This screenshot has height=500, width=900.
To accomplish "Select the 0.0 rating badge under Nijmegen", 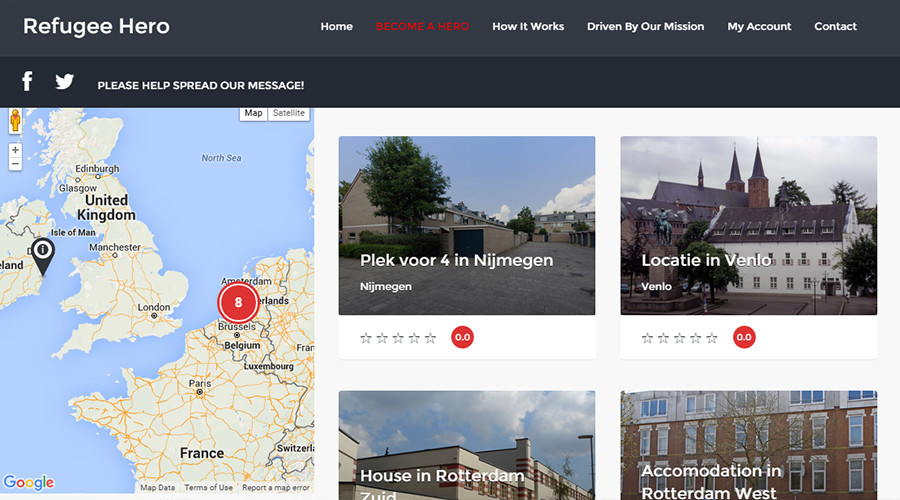I will pos(462,338).
